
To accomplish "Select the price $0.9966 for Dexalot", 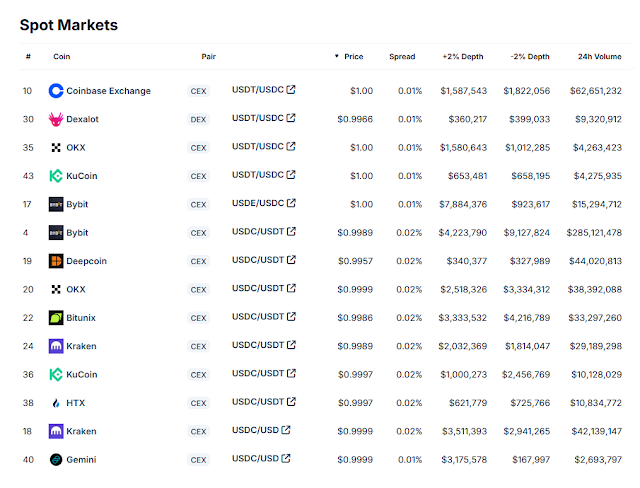I will tap(355, 120).
